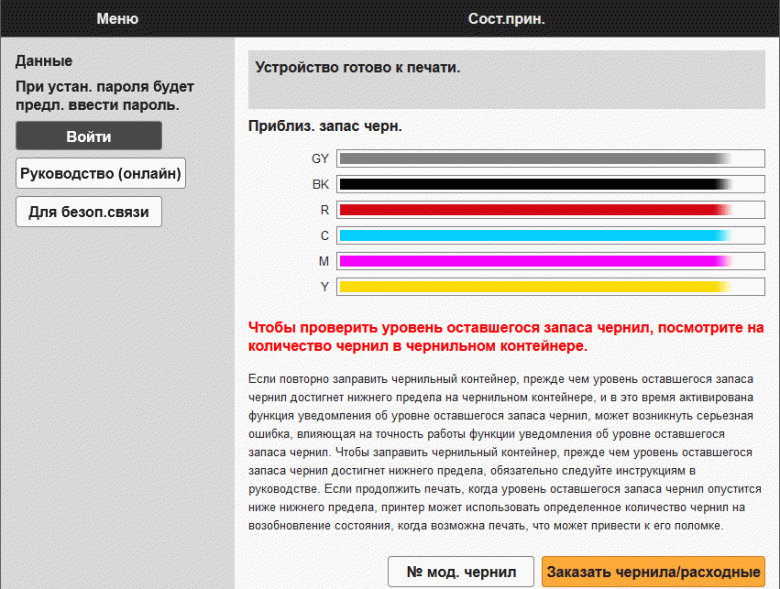Click the red ink-level warning text
The image size is (780, 589).
(506, 337)
